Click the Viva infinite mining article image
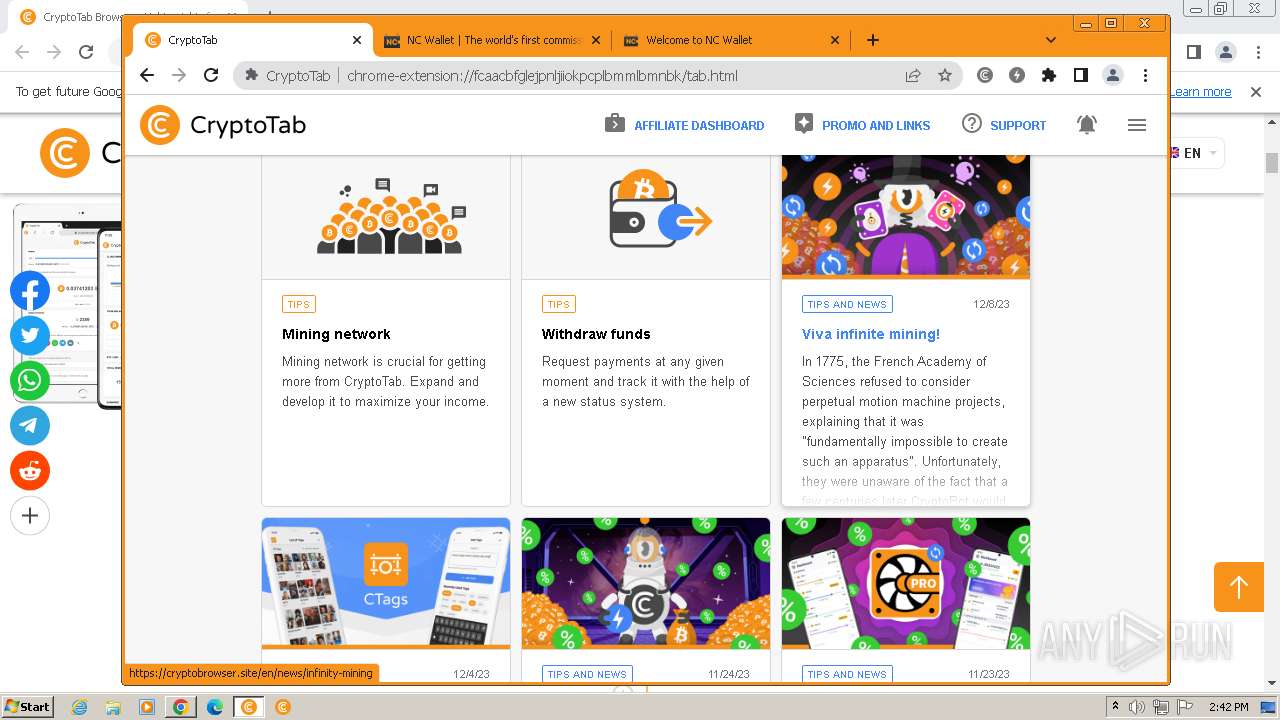1280x720 pixels. [x=906, y=216]
